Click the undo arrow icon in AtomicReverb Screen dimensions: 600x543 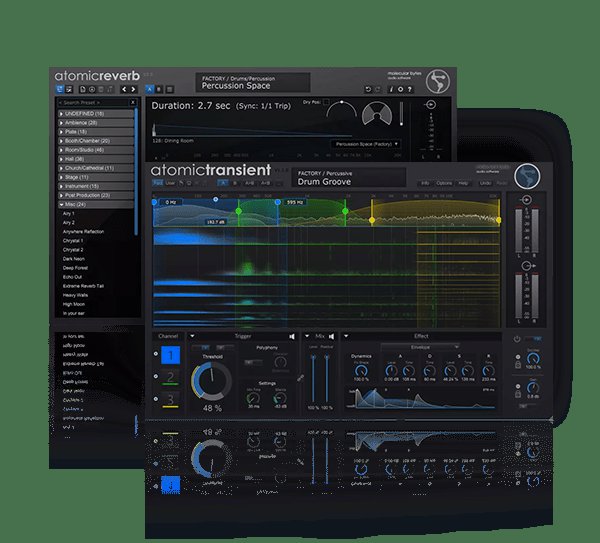tap(368, 90)
